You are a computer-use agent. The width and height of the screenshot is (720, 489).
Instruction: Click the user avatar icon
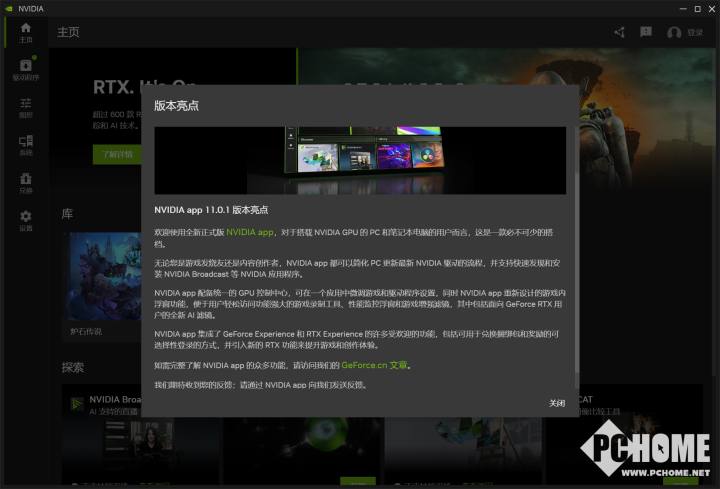(x=674, y=33)
